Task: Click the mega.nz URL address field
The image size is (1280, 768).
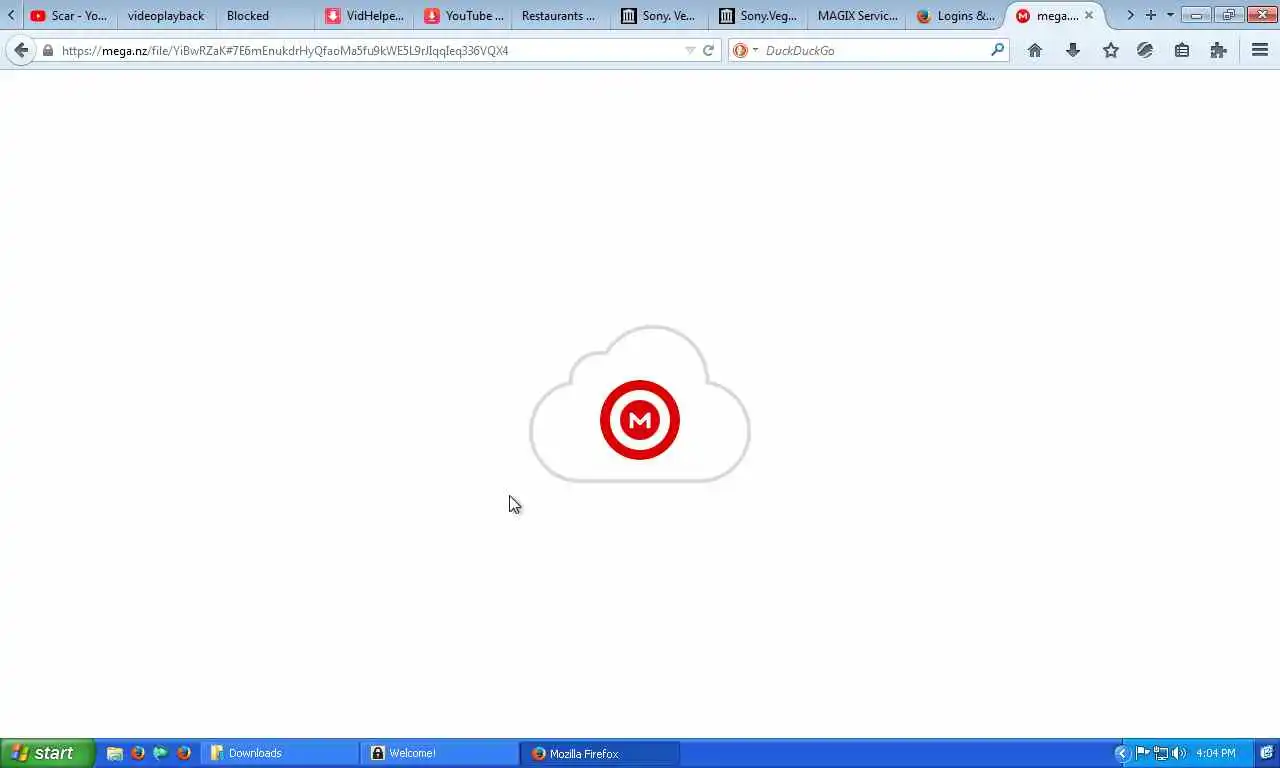Action: coord(370,50)
